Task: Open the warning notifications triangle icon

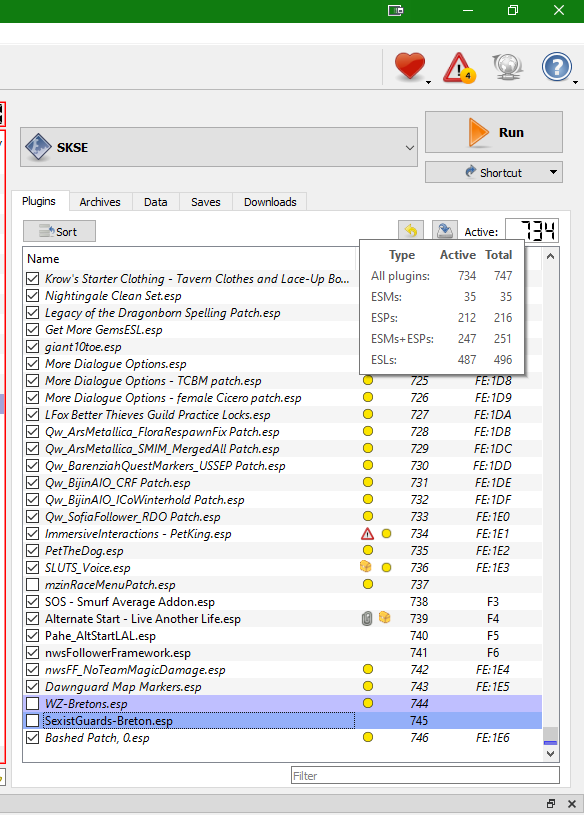Action: 458,67
